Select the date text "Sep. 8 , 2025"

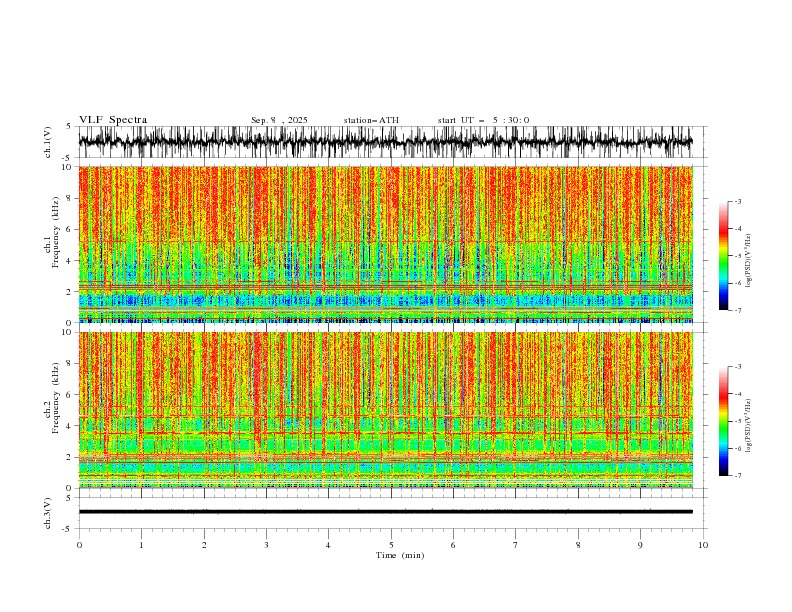pyautogui.click(x=279, y=120)
